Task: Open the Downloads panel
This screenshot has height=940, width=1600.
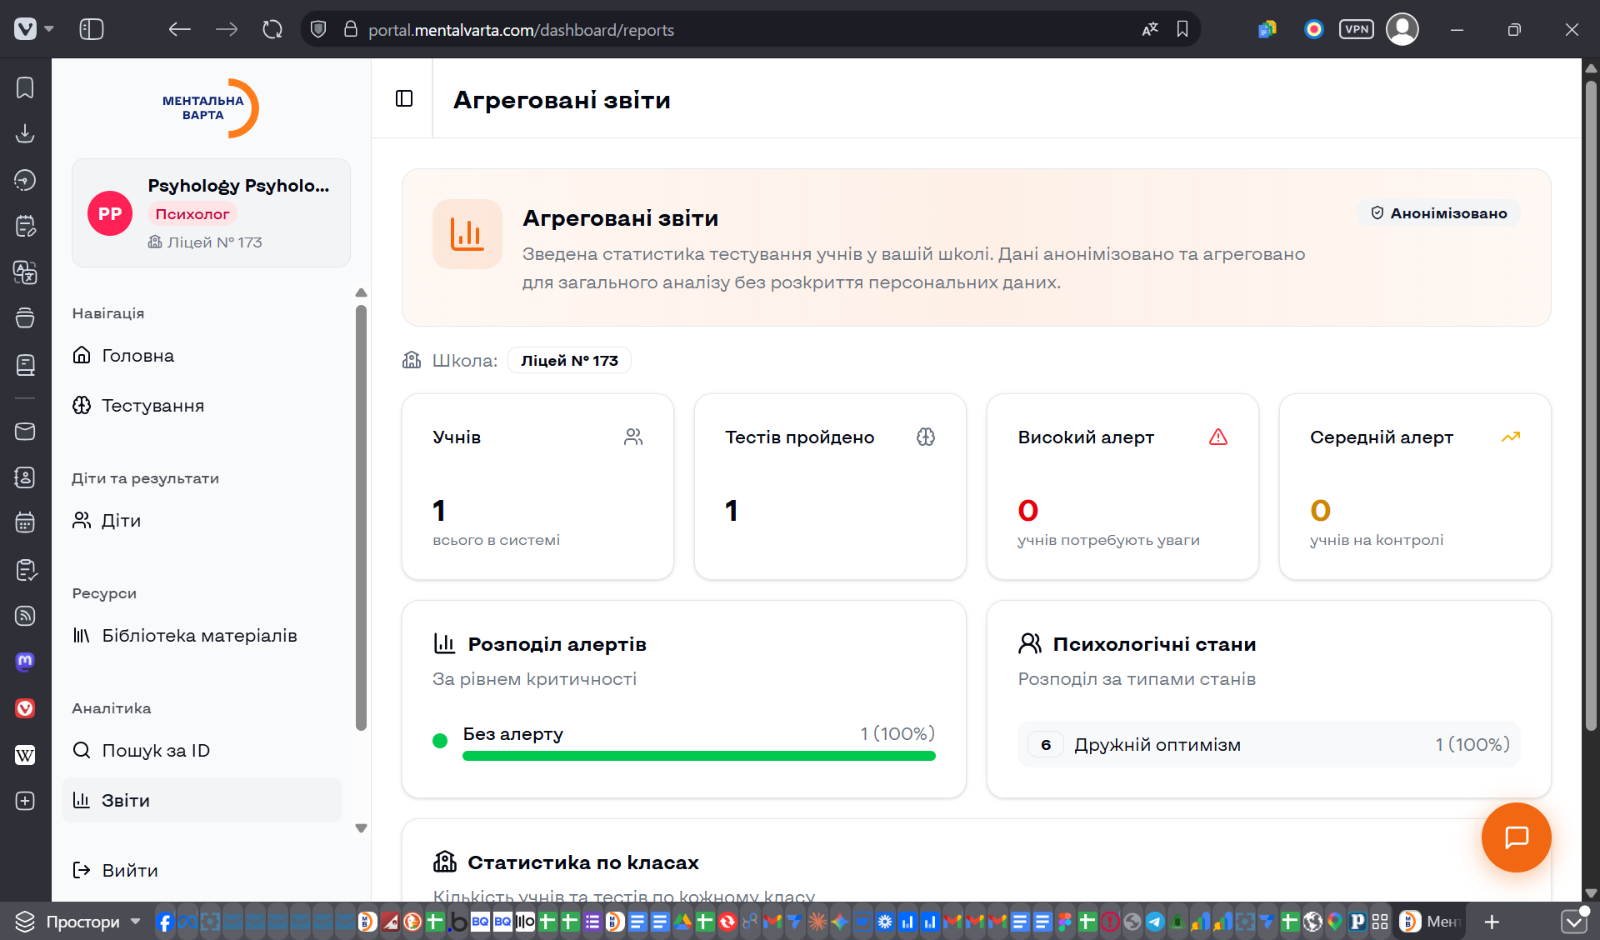Action: (x=25, y=133)
